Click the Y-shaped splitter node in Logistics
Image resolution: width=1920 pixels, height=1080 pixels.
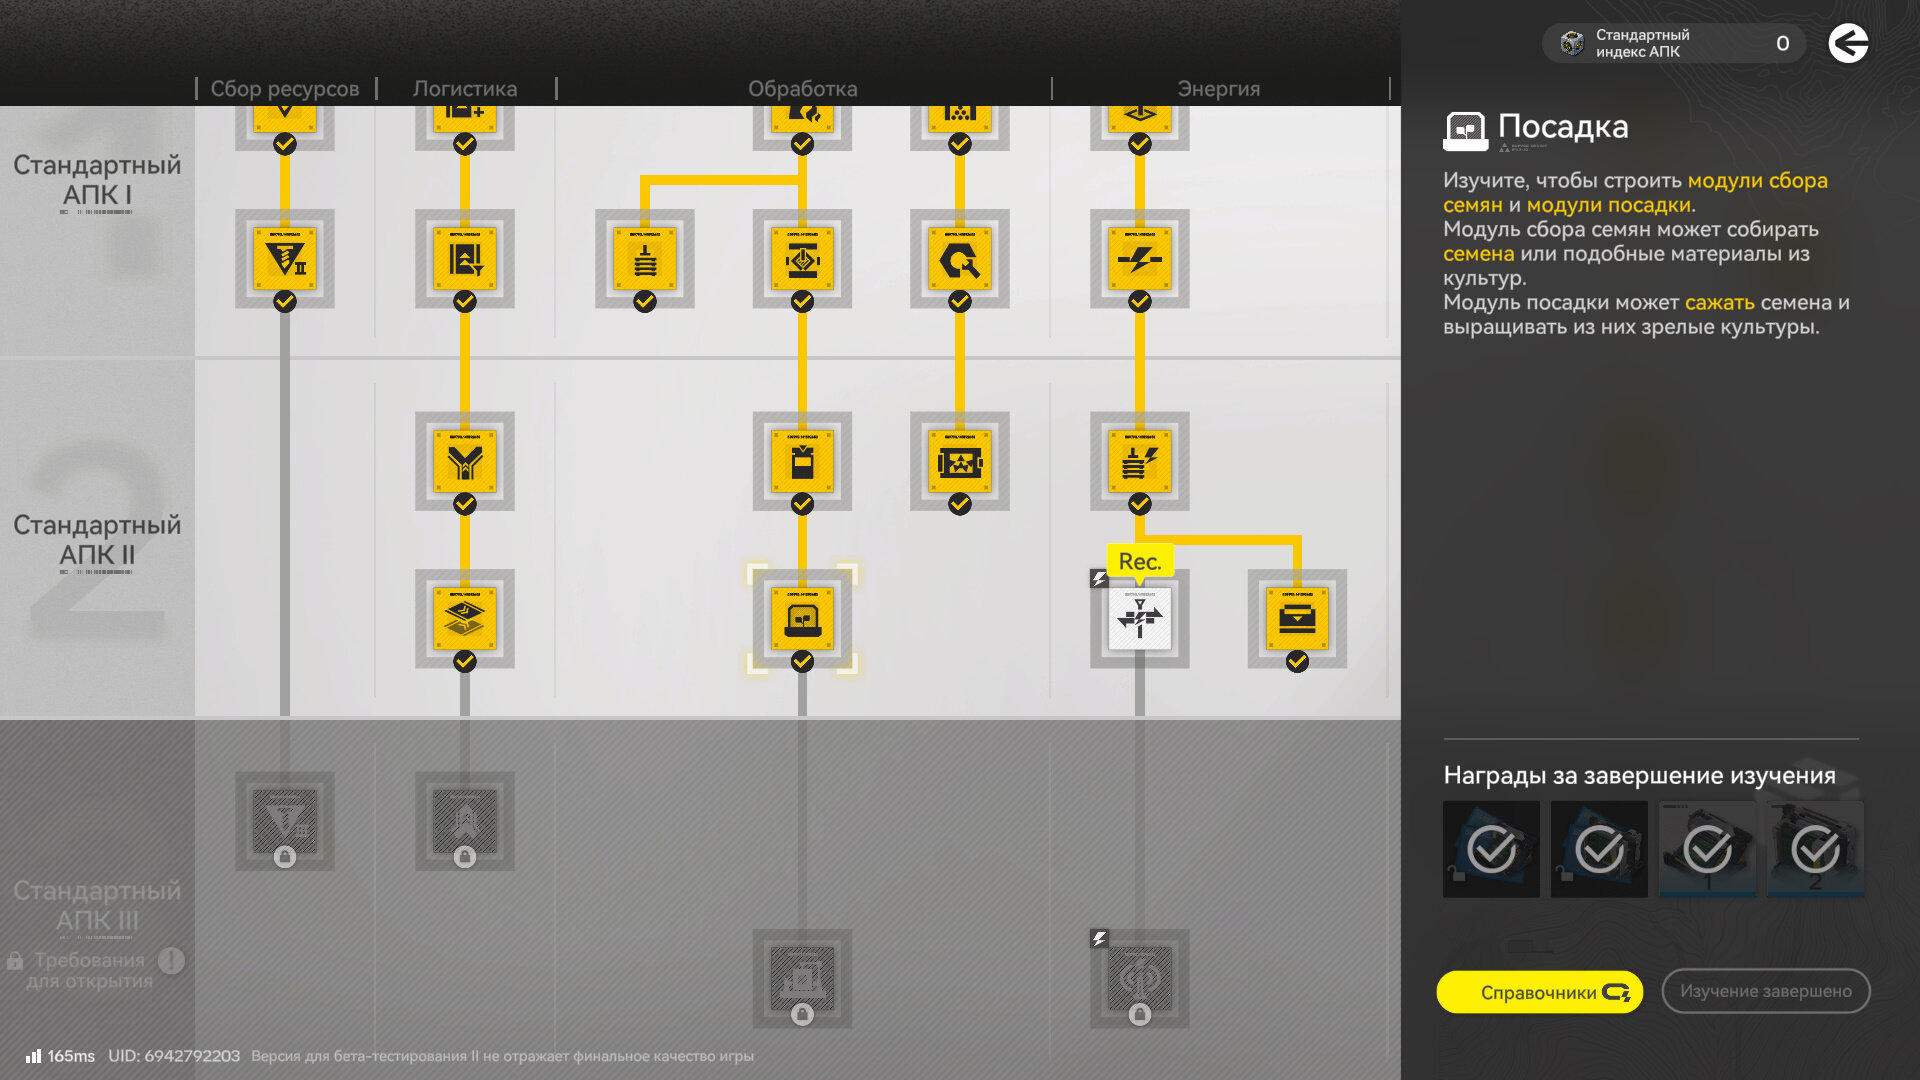coord(465,462)
